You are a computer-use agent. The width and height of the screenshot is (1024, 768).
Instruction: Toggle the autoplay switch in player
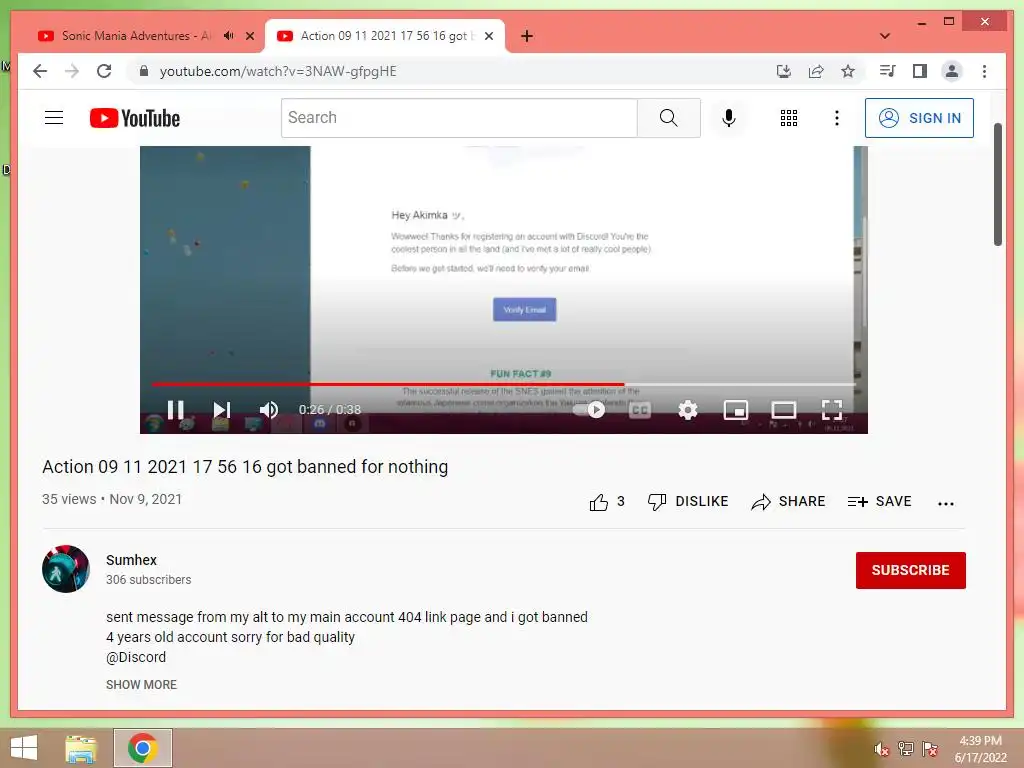click(589, 409)
